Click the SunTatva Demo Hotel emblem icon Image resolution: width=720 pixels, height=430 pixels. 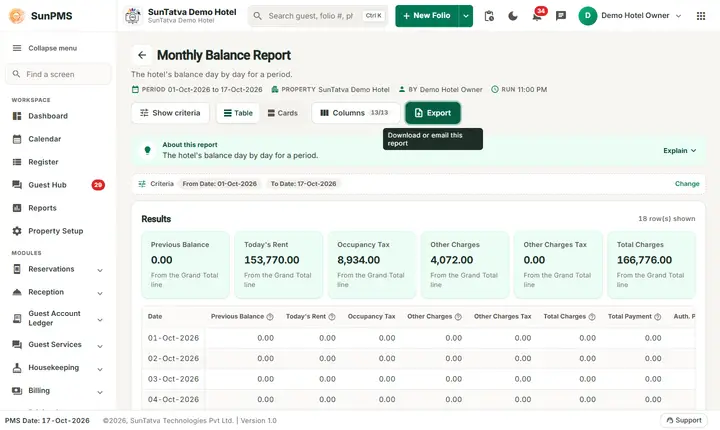pos(133,16)
